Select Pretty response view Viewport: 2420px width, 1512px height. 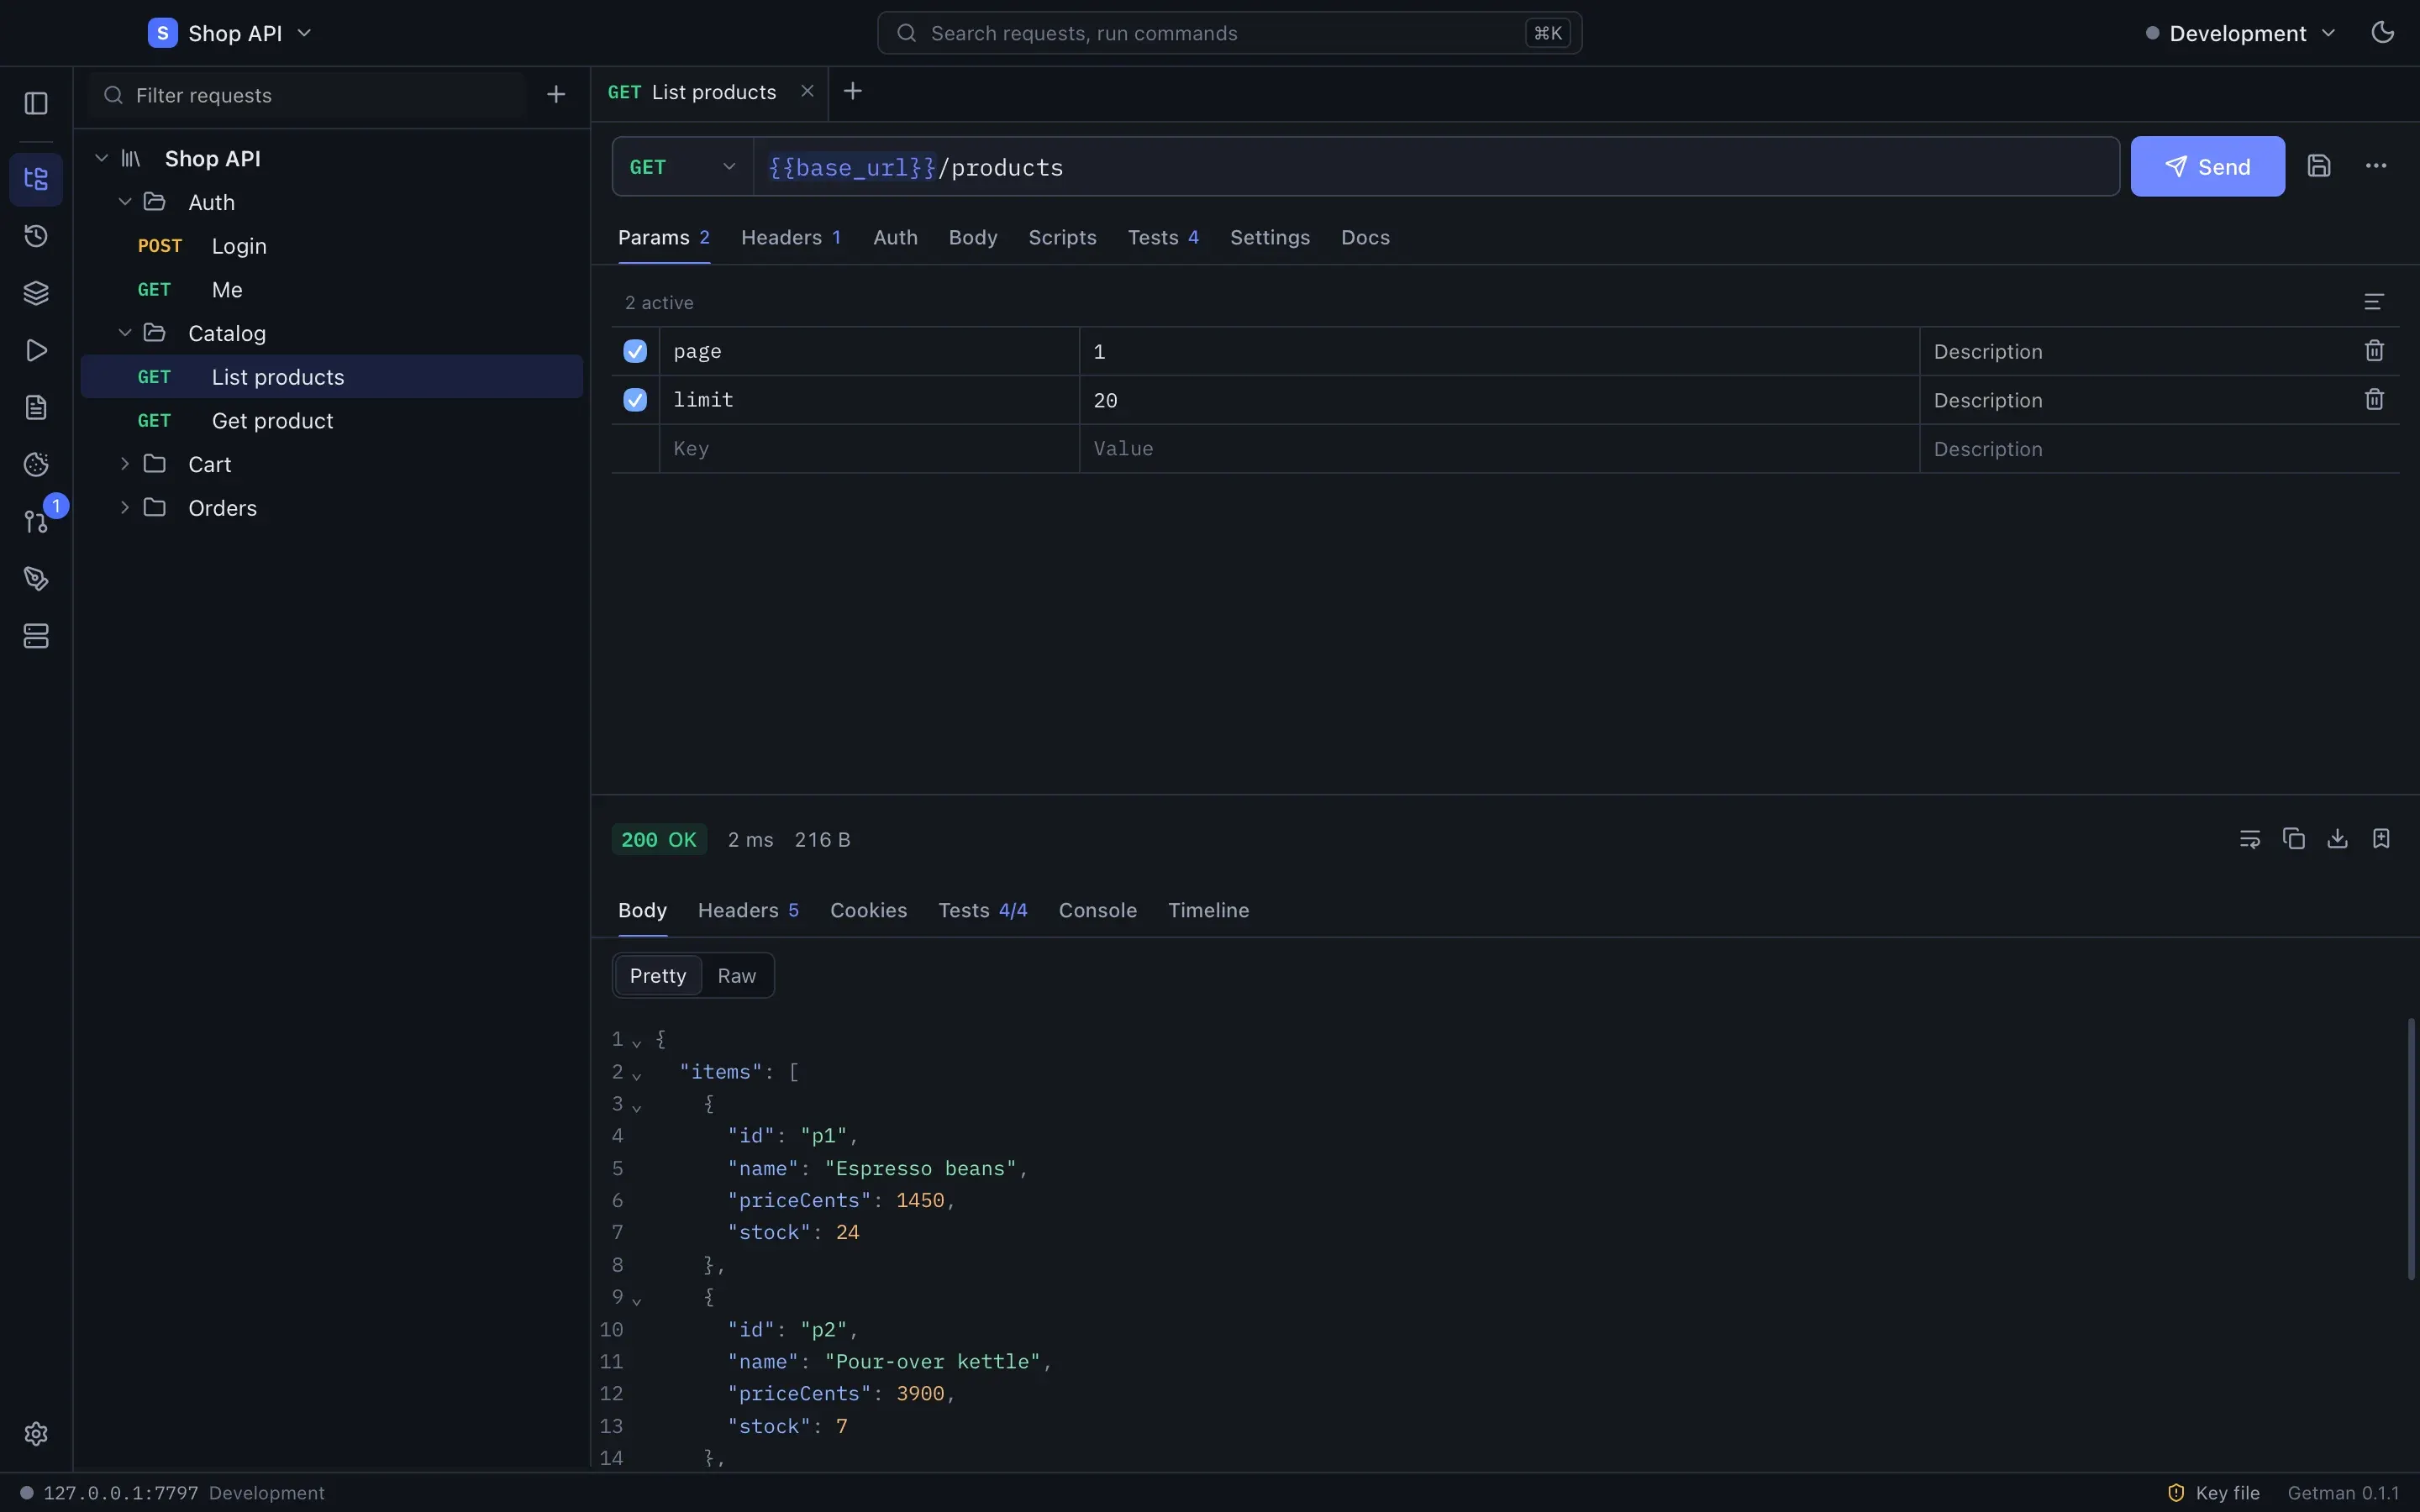[658, 976]
